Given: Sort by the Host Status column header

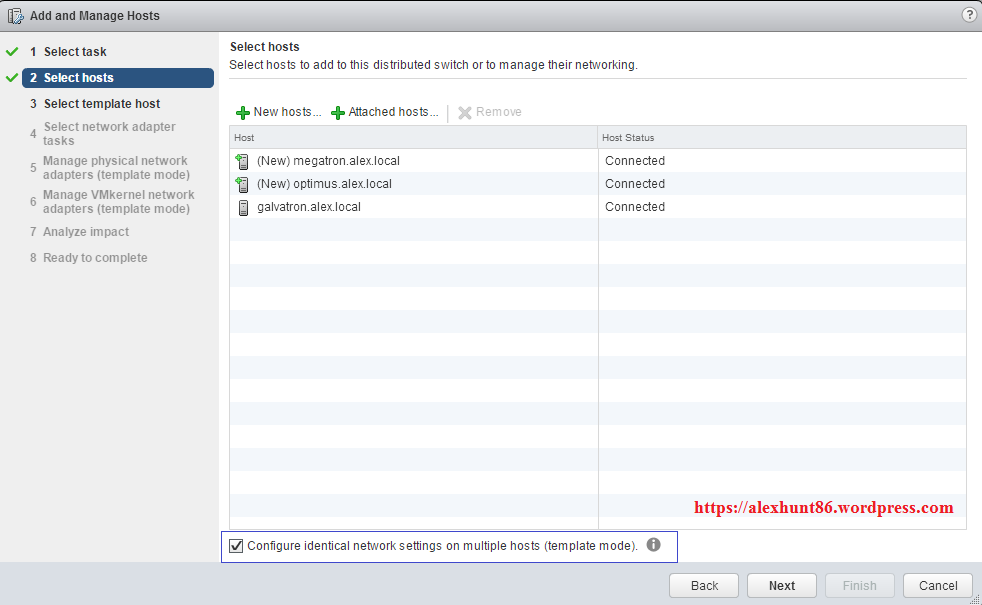Looking at the screenshot, I should [782, 137].
